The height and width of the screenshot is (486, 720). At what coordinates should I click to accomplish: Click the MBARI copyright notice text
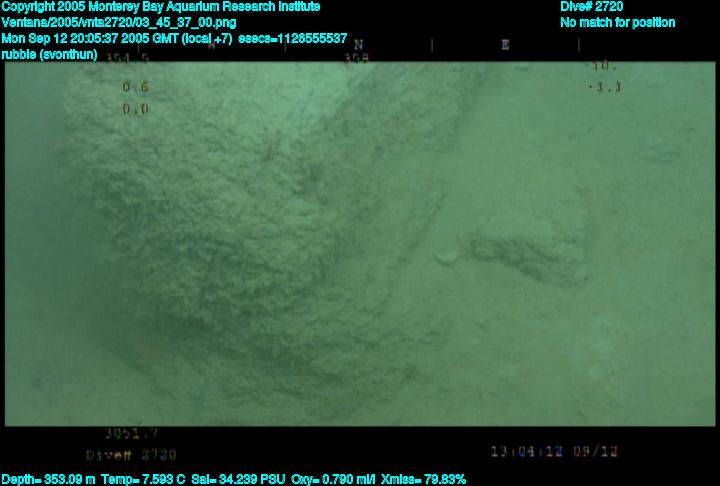coord(160,7)
